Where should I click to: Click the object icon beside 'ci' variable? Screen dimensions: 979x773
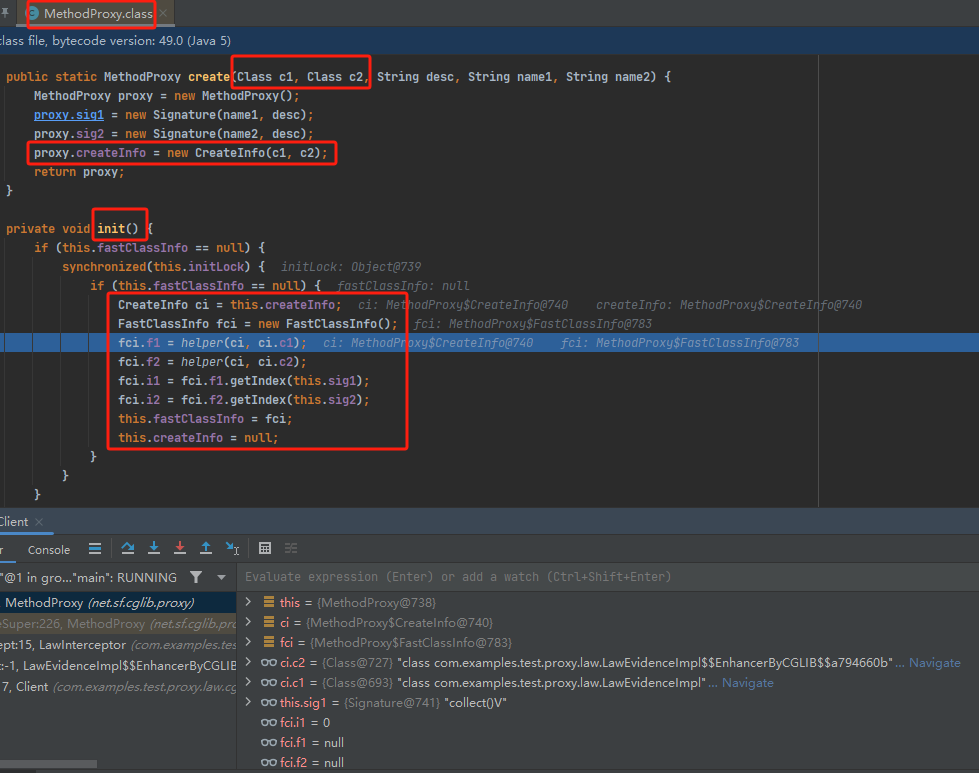pyautogui.click(x=269, y=622)
